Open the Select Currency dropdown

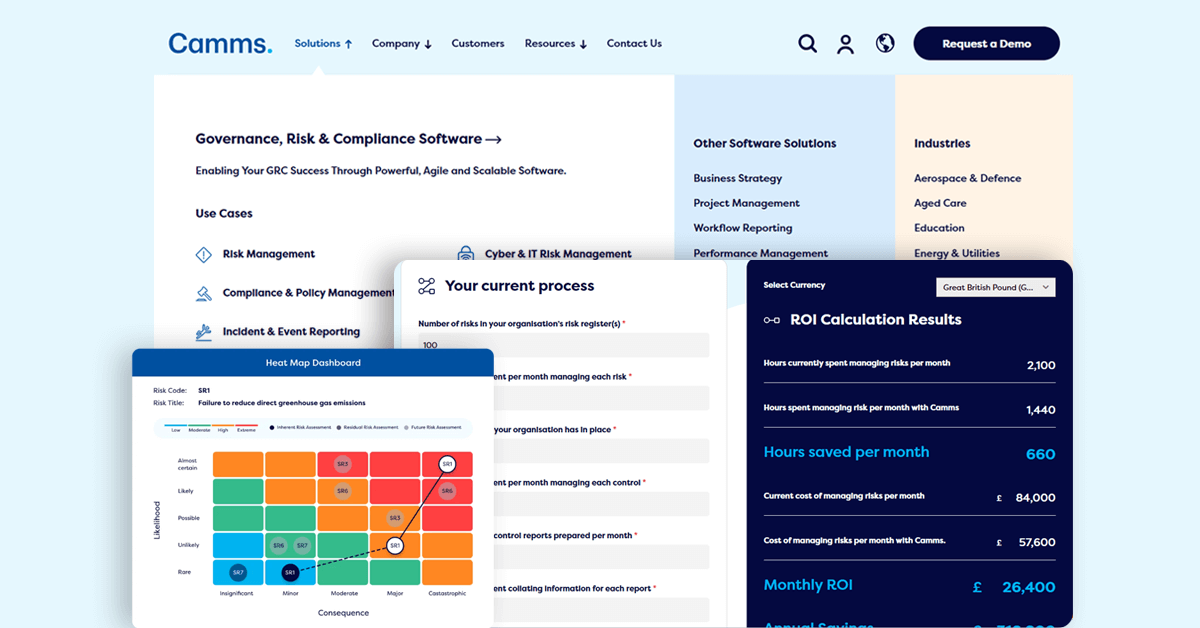(996, 288)
